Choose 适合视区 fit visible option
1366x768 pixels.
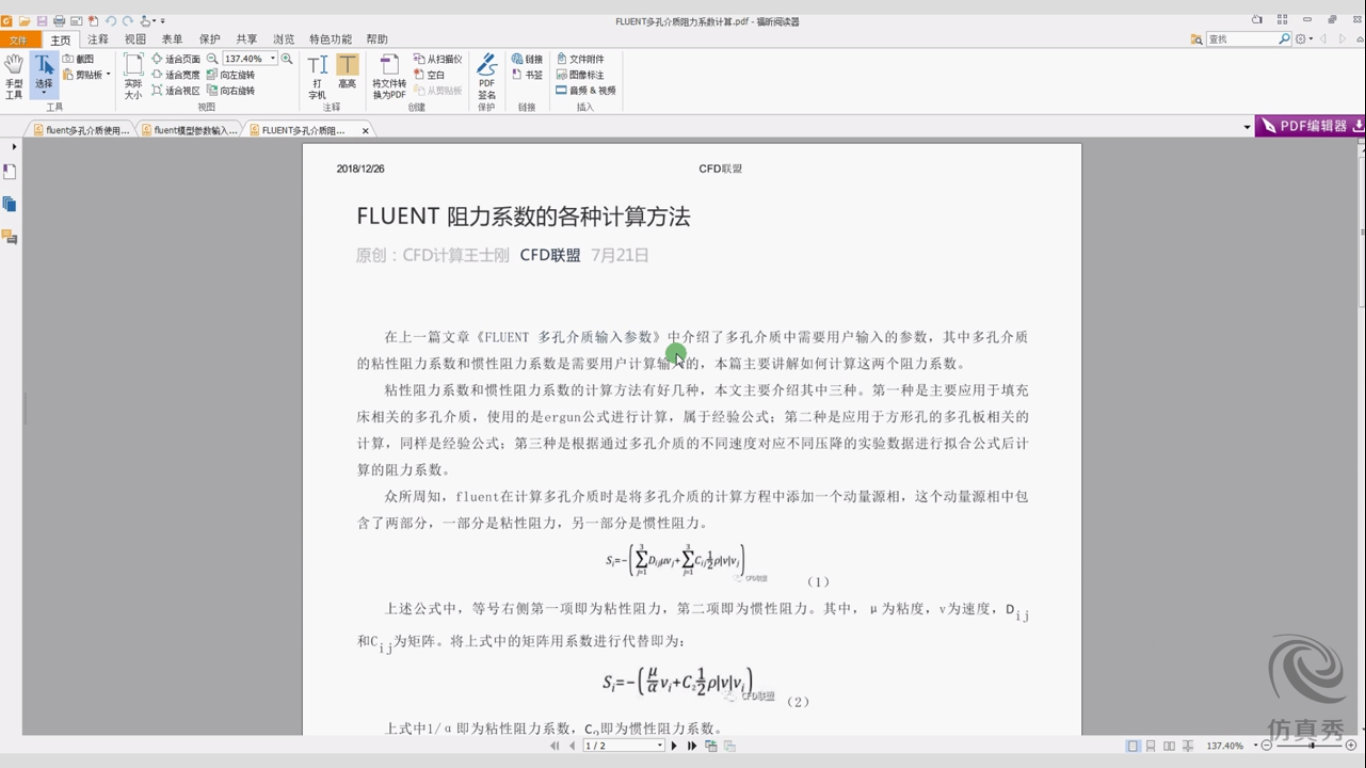[x=176, y=90]
